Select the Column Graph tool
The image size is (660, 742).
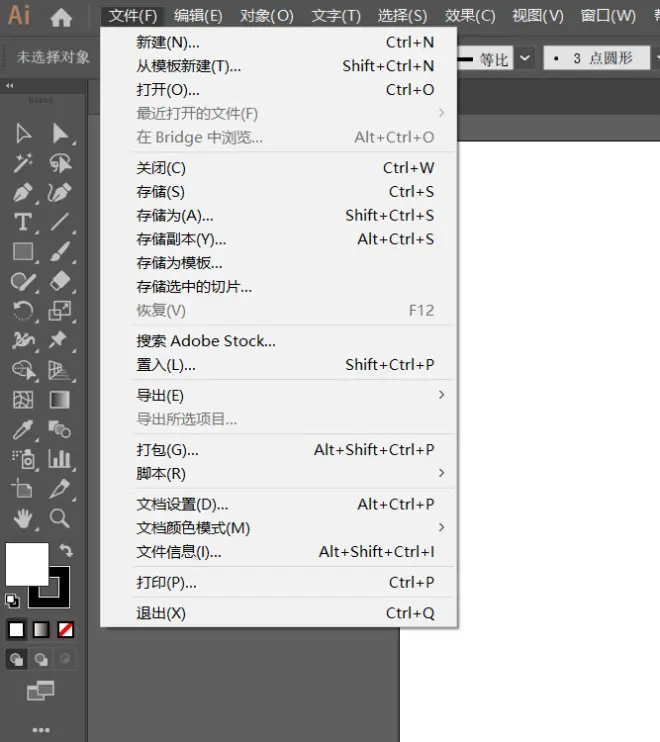[60, 459]
